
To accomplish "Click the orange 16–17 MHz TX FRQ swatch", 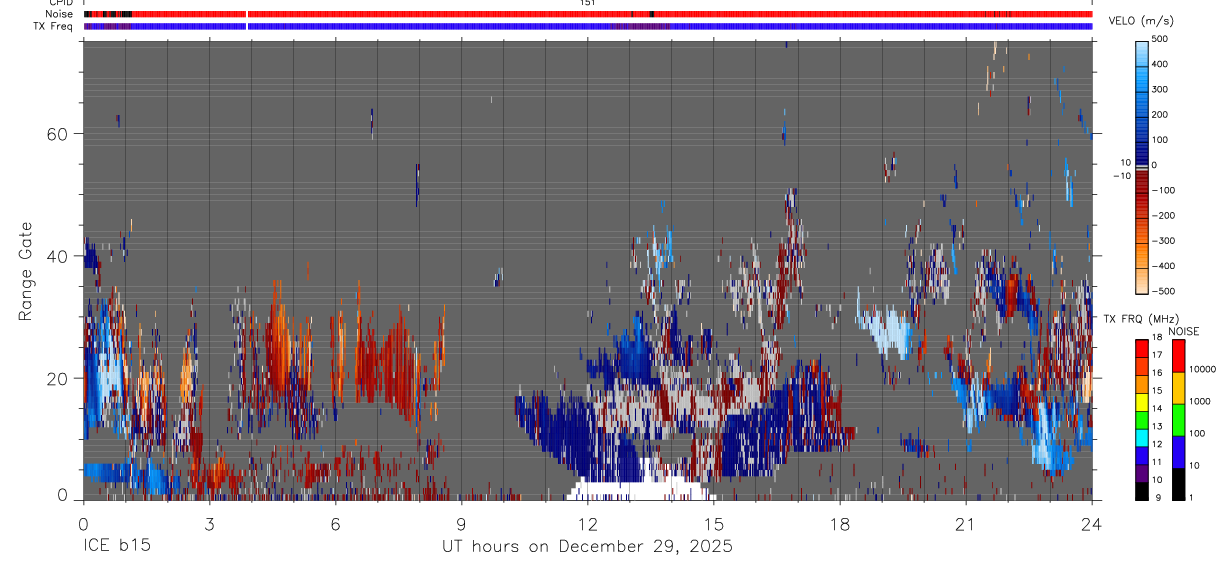I will click(1142, 365).
